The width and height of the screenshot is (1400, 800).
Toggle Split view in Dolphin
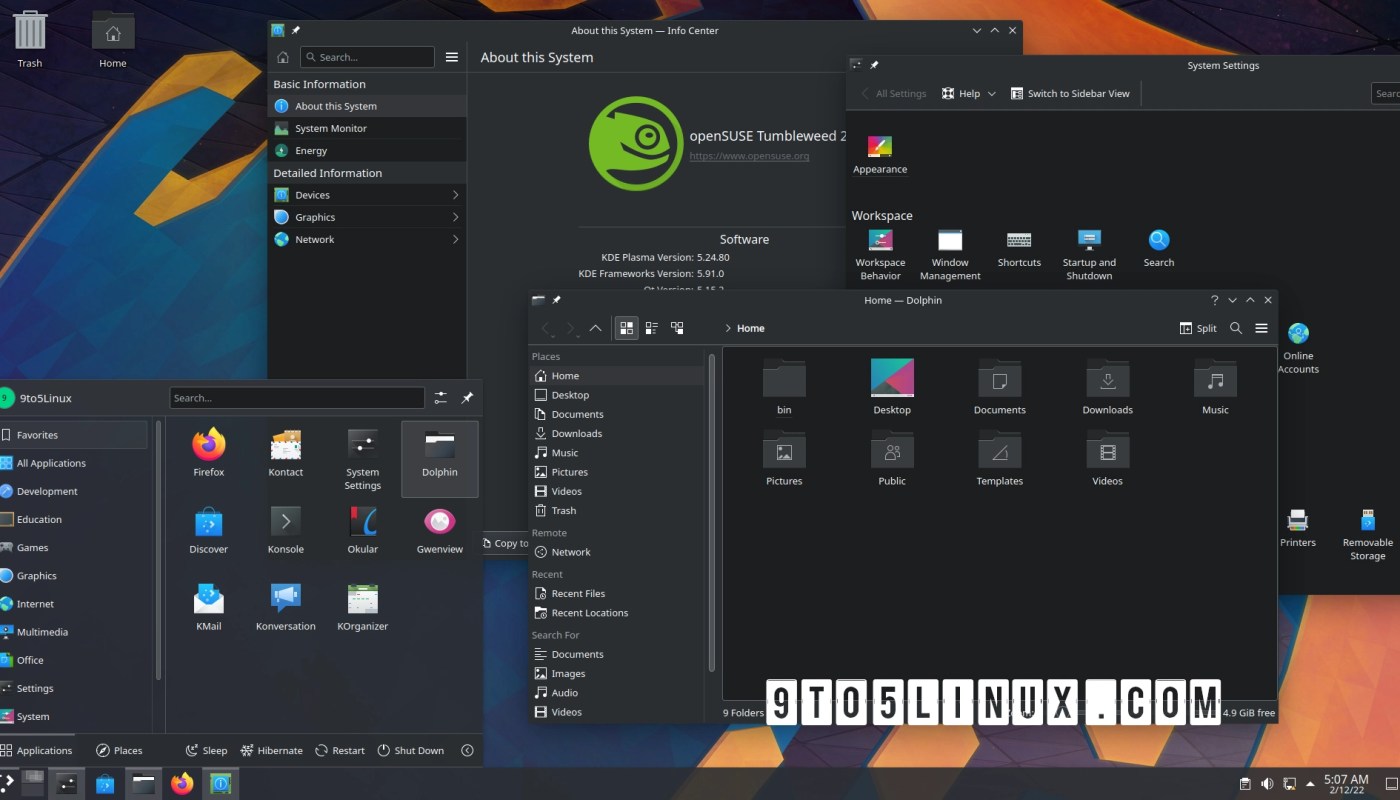[1198, 328]
